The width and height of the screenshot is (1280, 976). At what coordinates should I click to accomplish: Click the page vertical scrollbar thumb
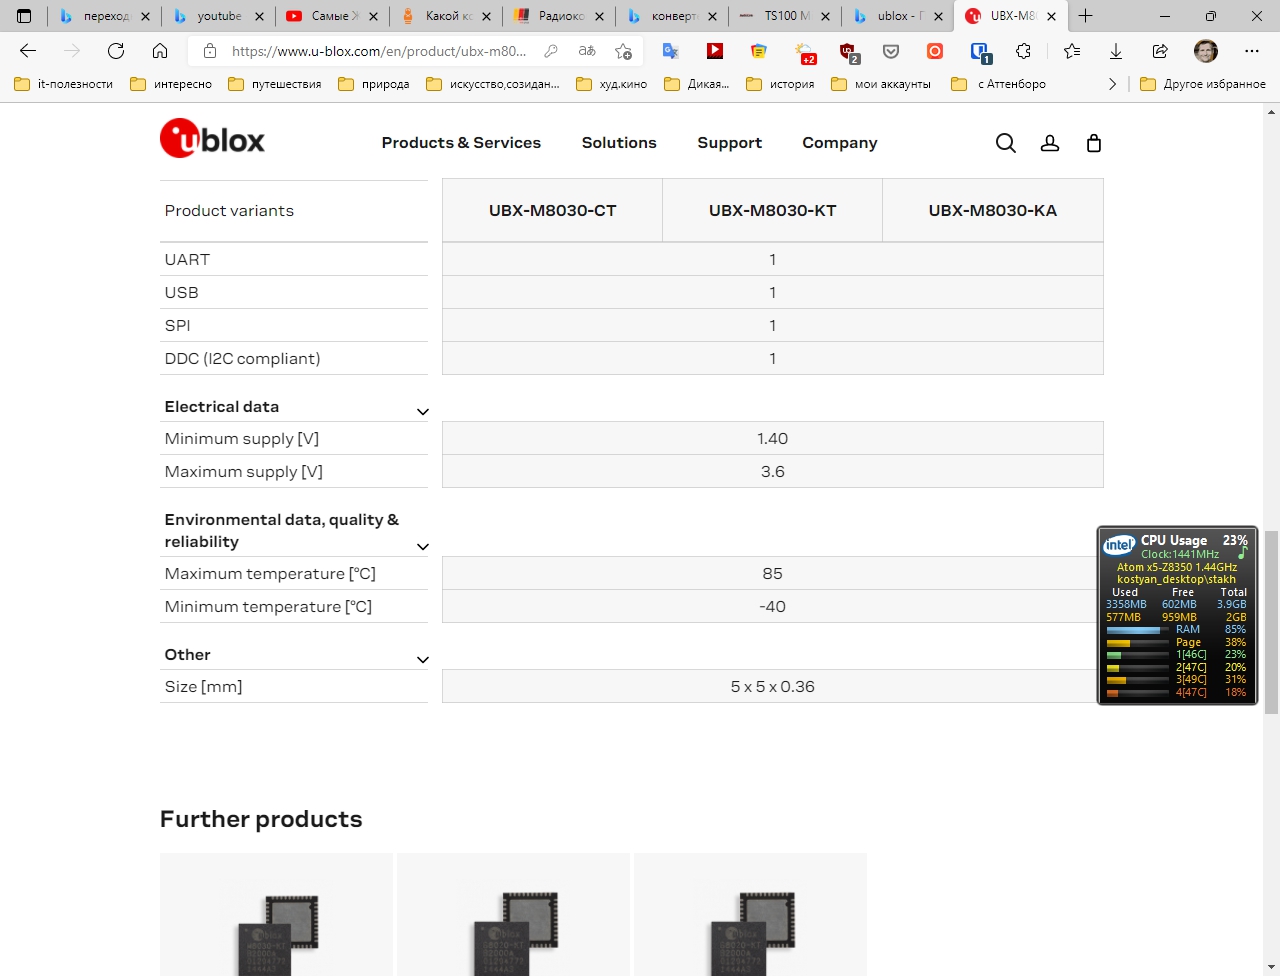pos(1271,621)
